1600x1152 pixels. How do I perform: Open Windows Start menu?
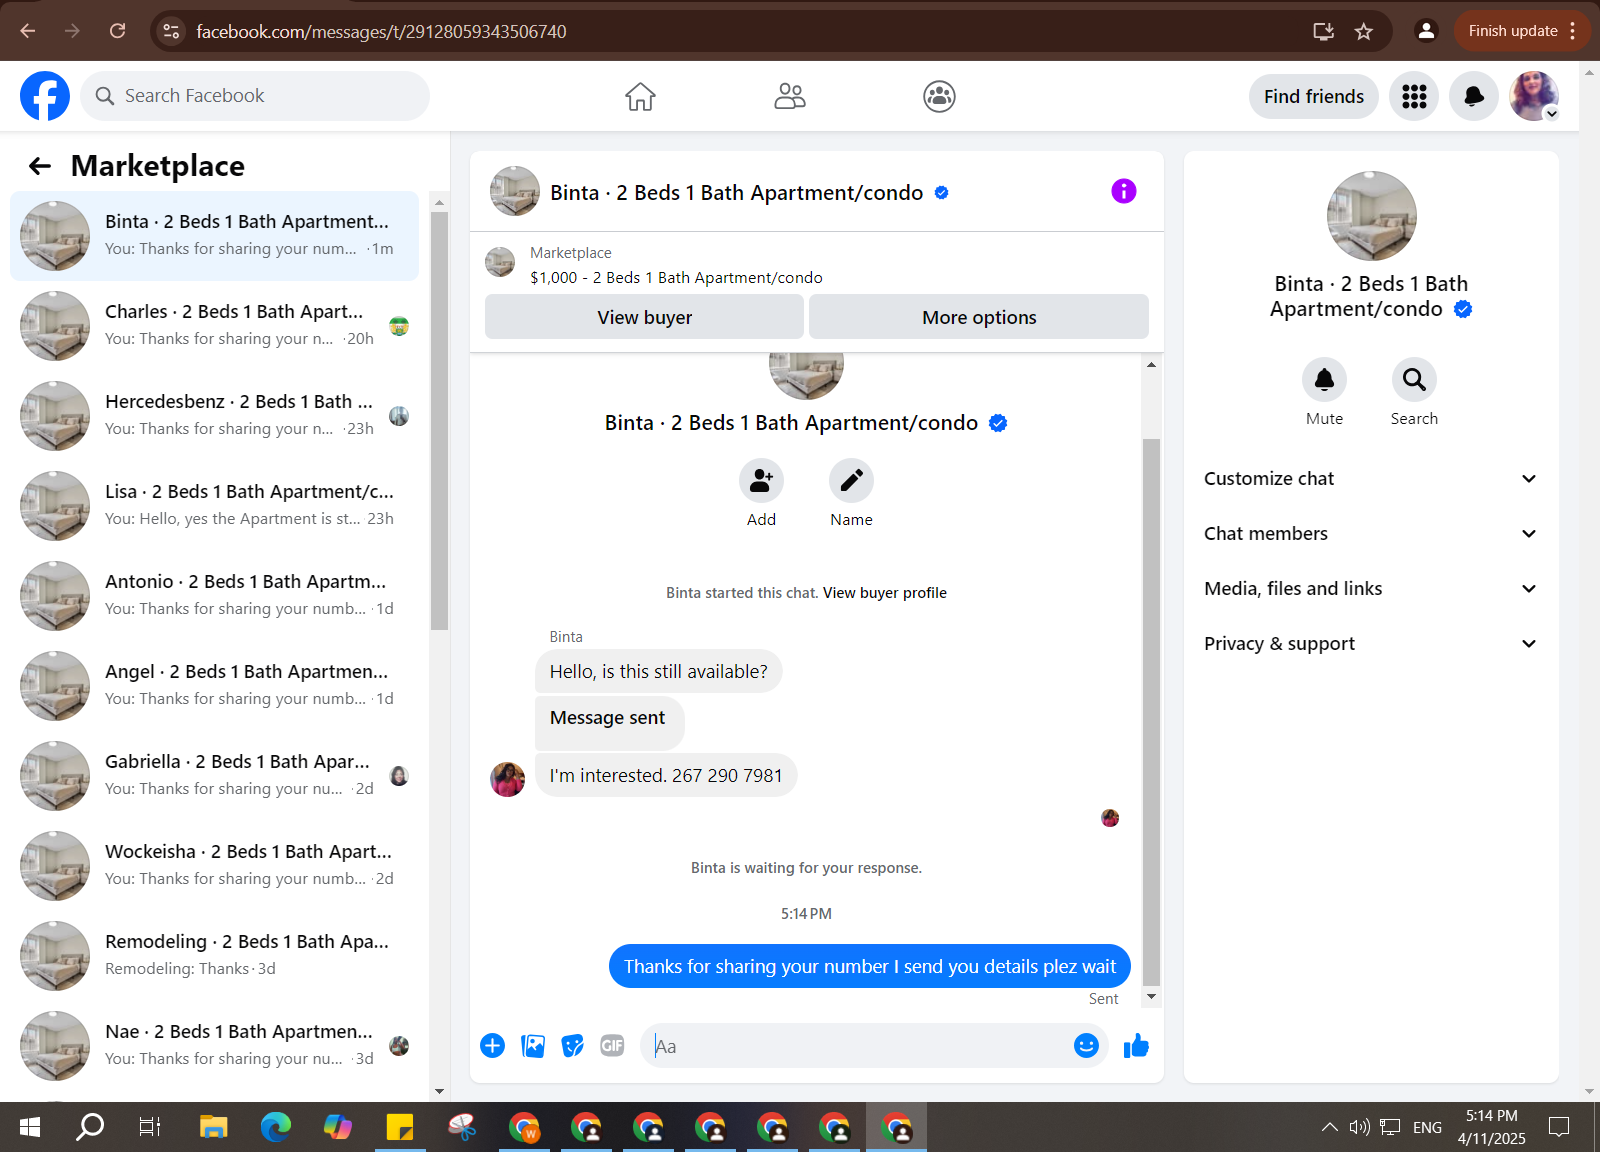tap(30, 1127)
